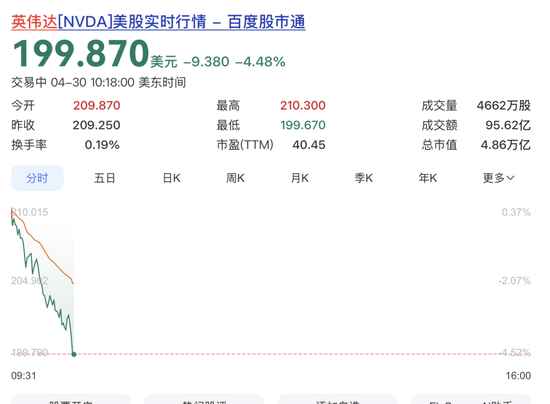Select the 年K chart tab
Screen dimensions: 550x404
428,178
